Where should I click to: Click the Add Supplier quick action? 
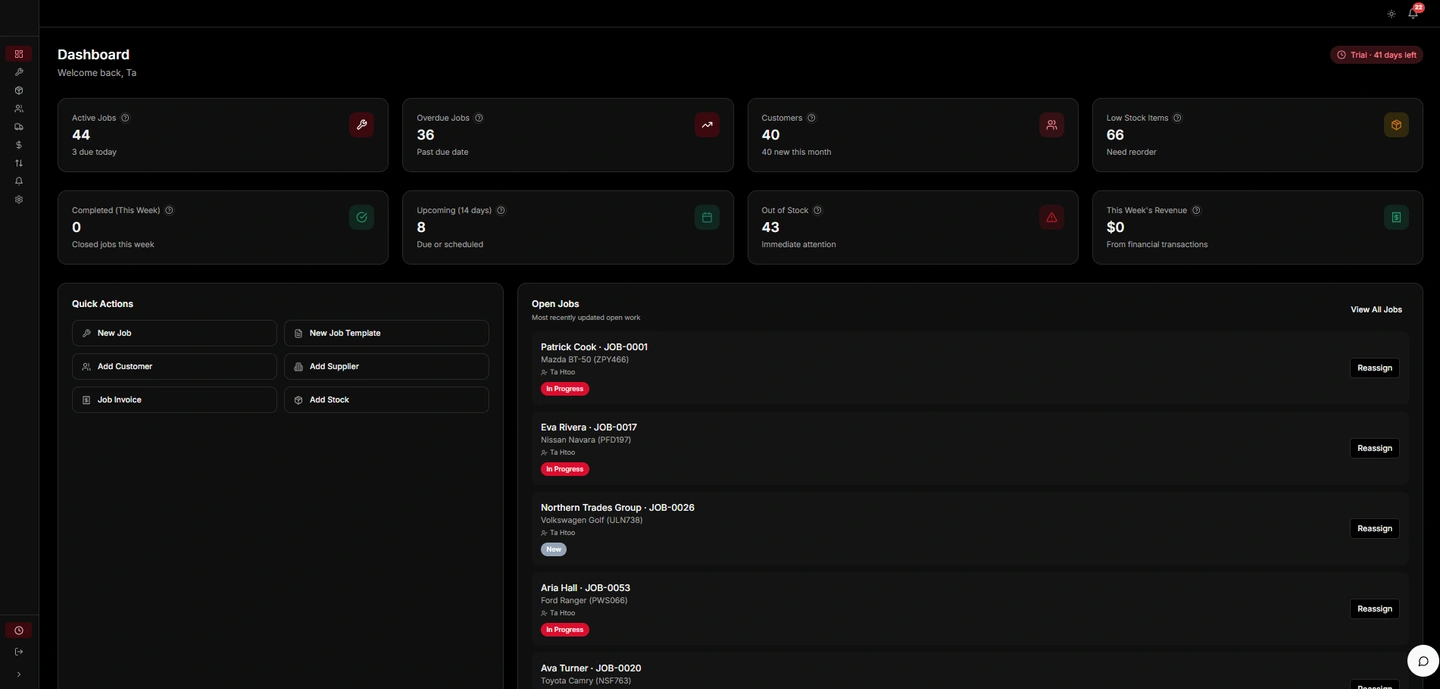click(386, 367)
